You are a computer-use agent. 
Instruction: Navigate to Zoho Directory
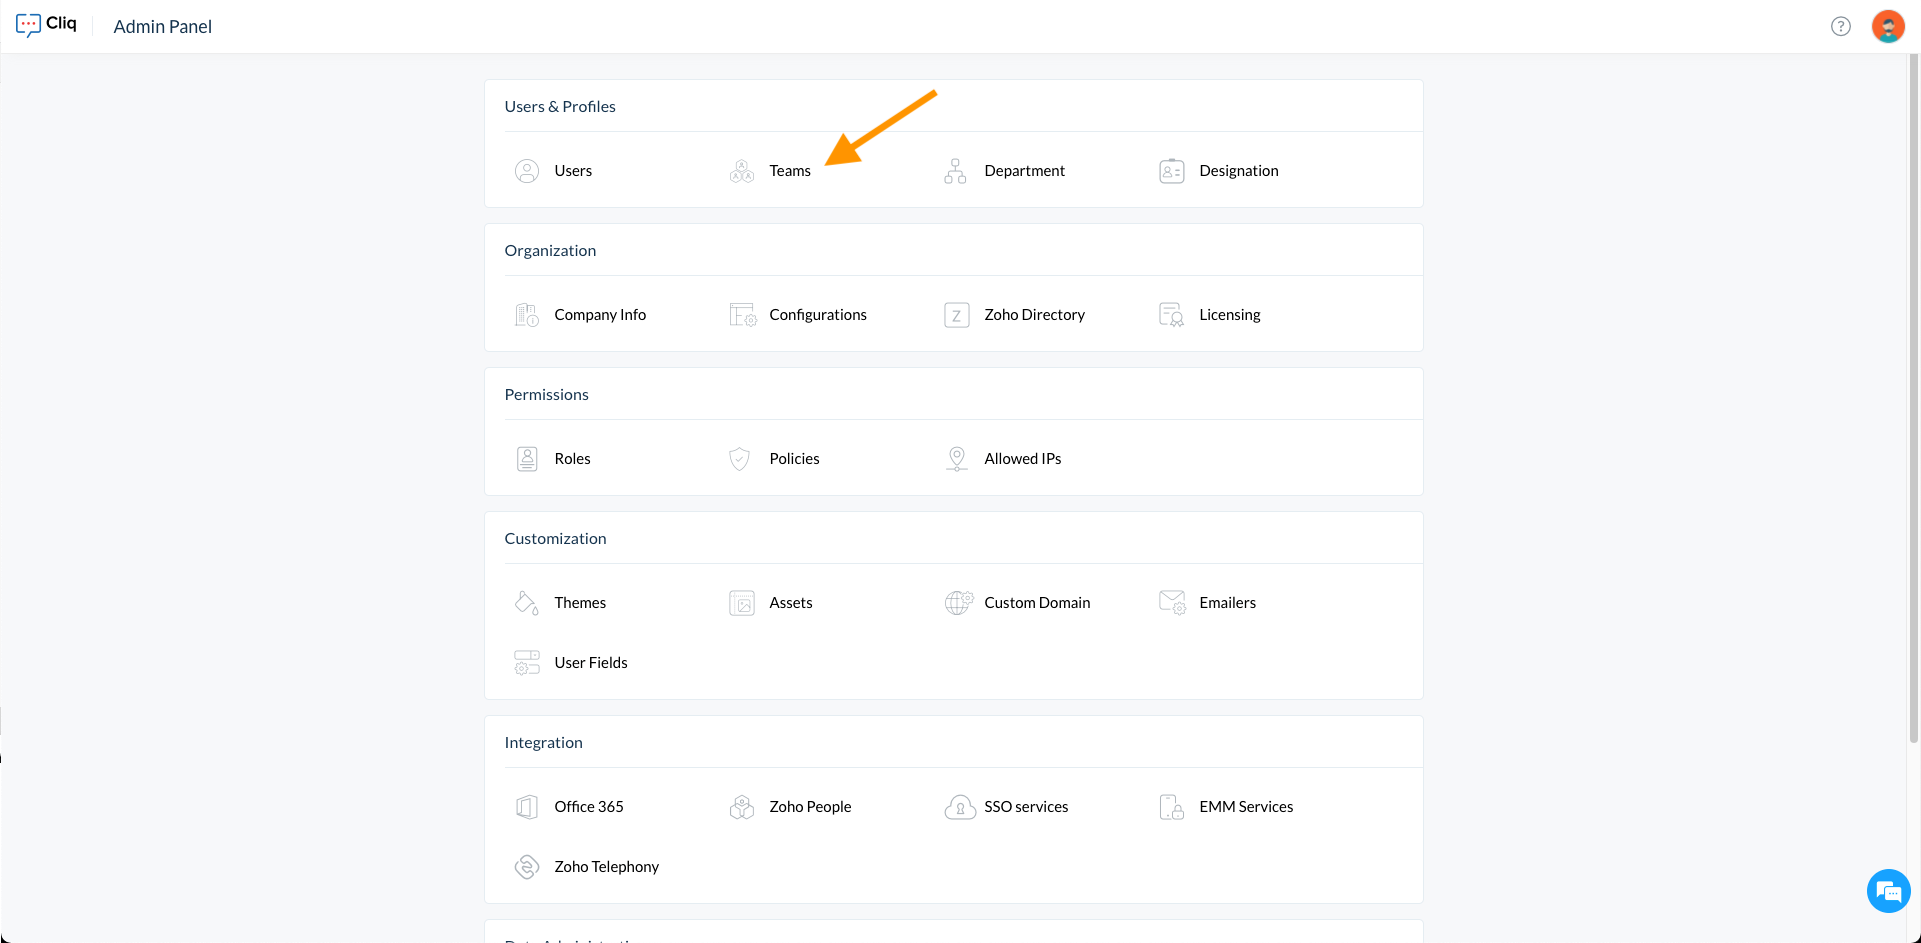point(1035,315)
